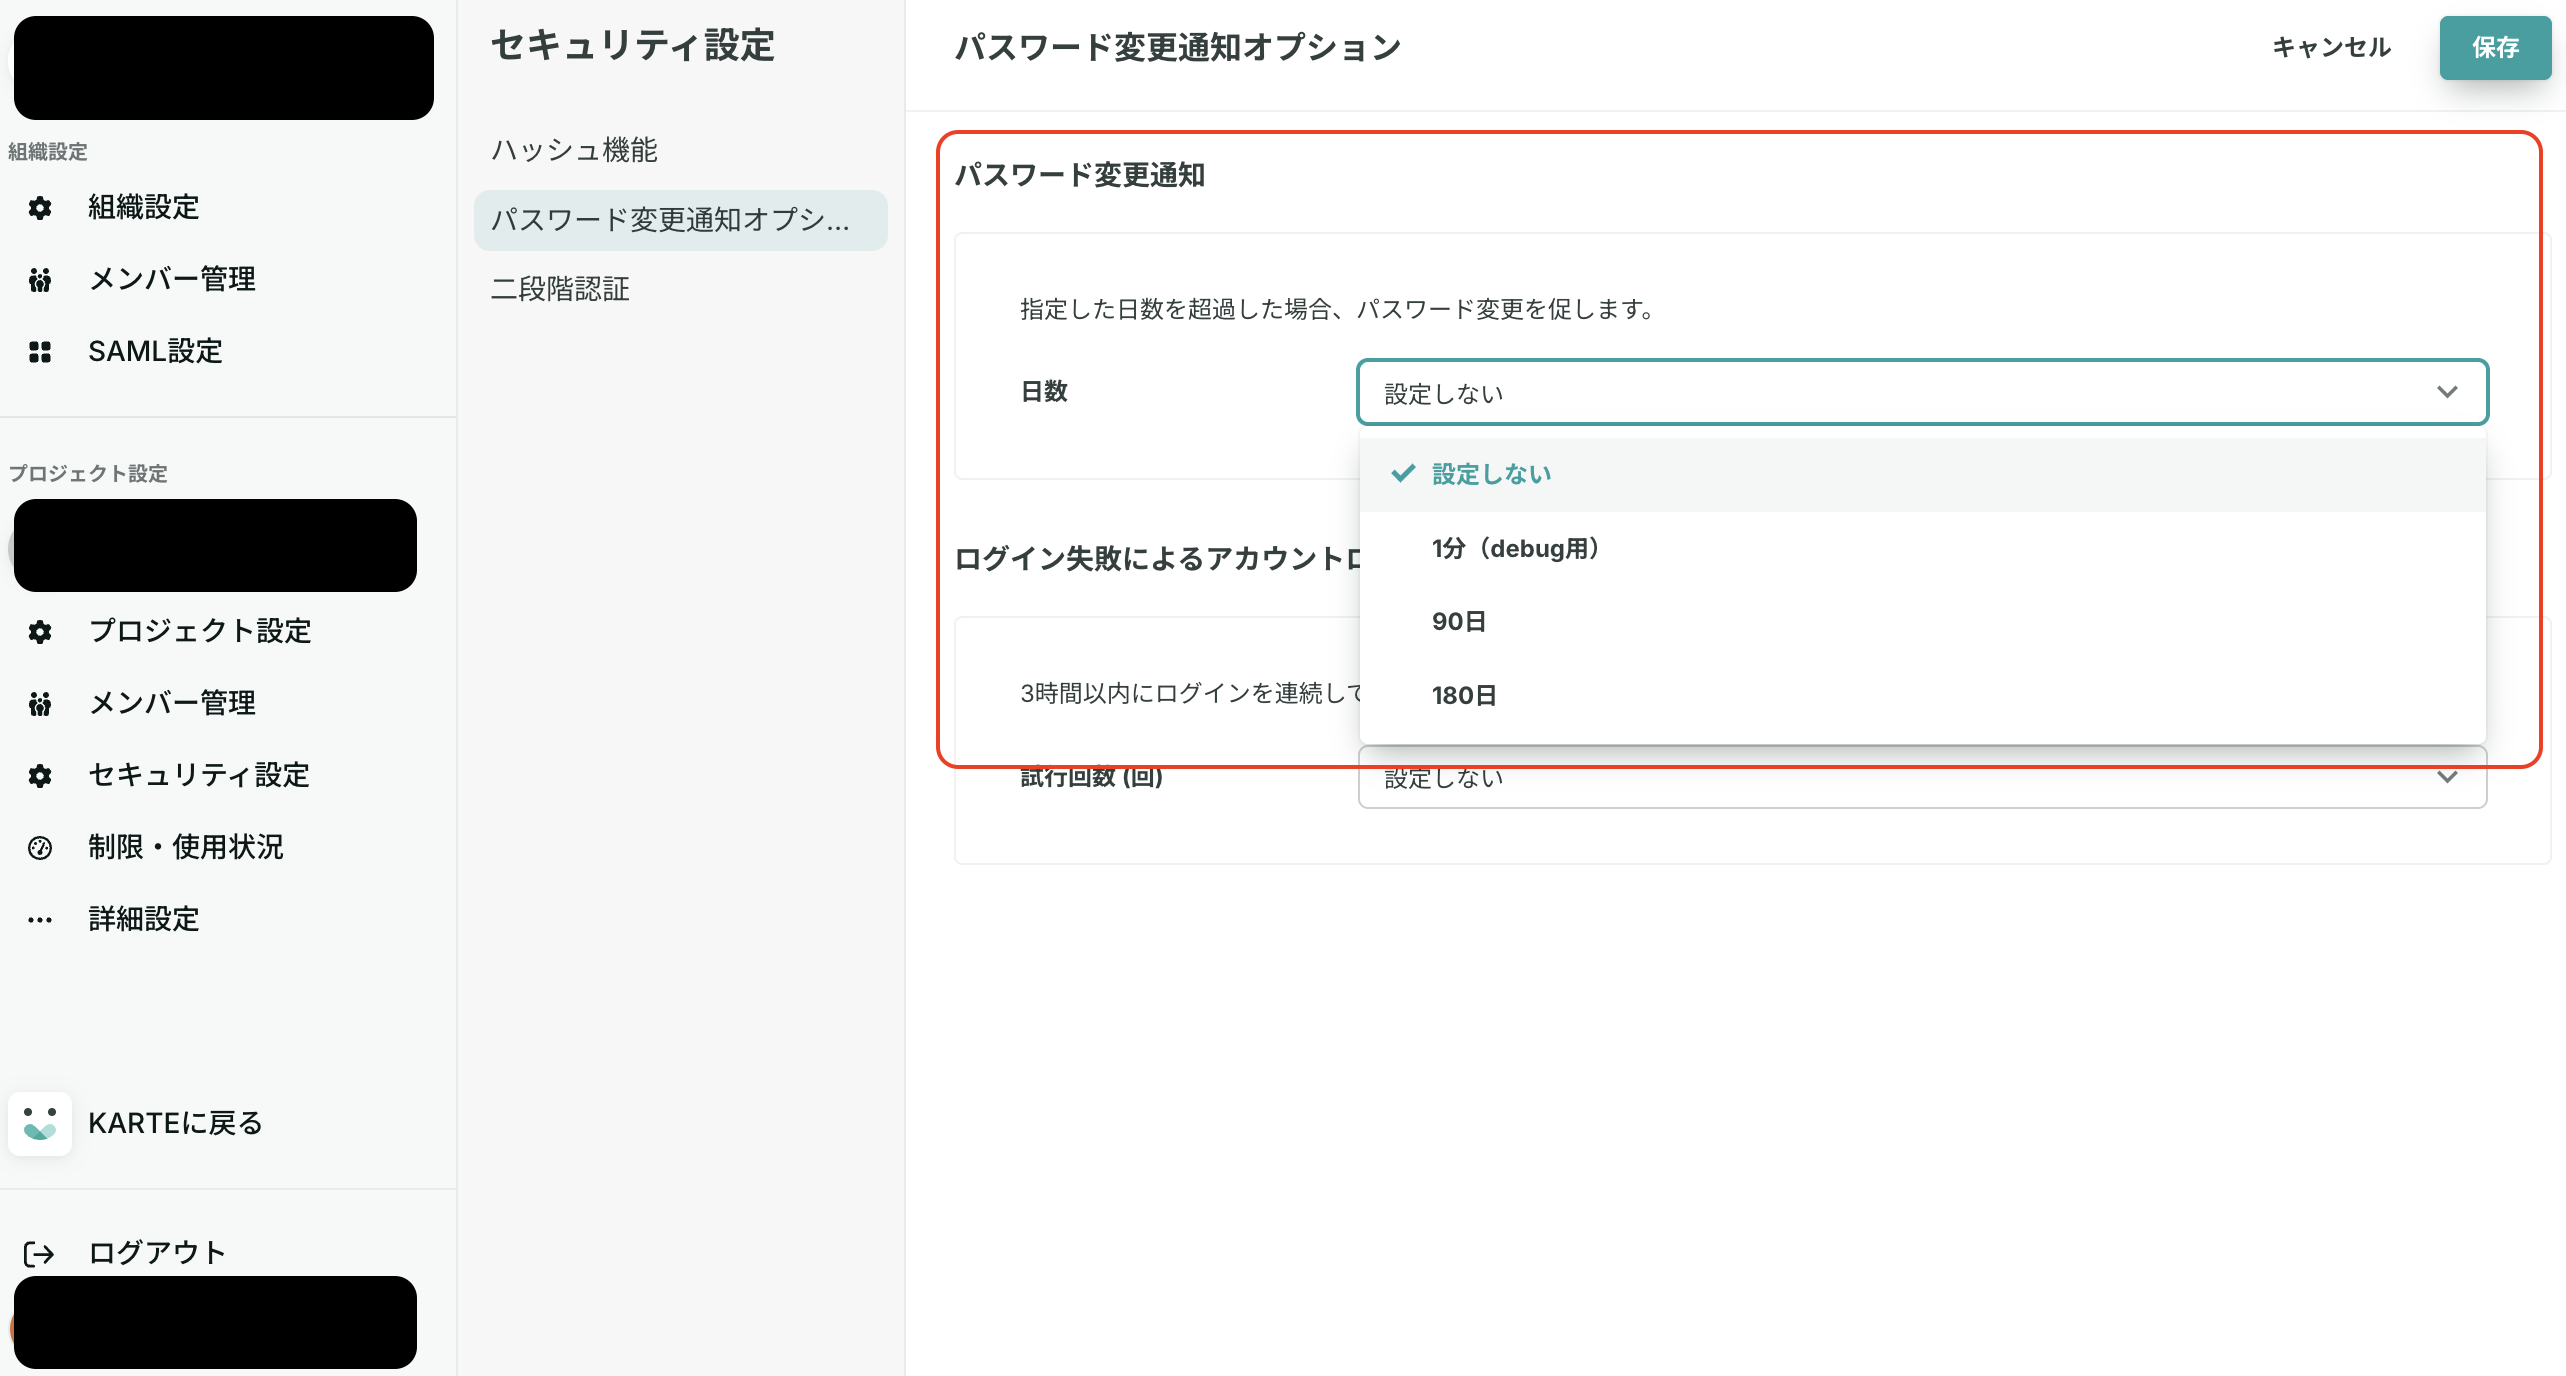Collapse the 日数 dropdown field
Image resolution: width=2566 pixels, height=1376 pixels.
coord(1922,392)
